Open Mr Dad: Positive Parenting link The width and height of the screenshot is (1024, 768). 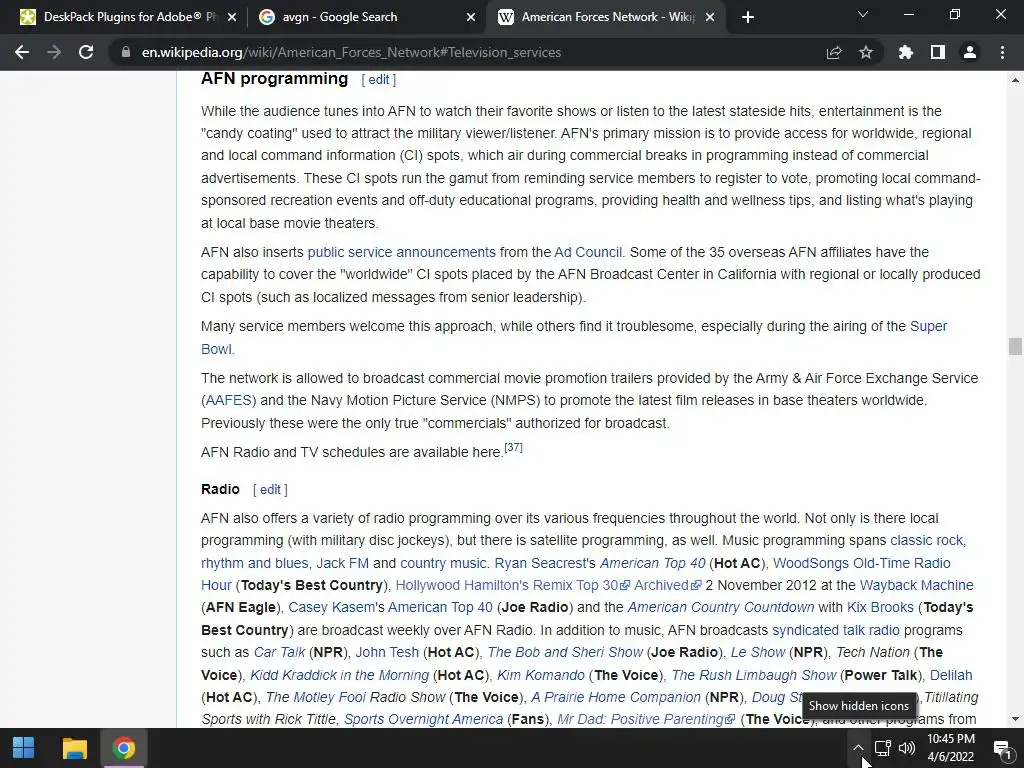pyautogui.click(x=646, y=720)
